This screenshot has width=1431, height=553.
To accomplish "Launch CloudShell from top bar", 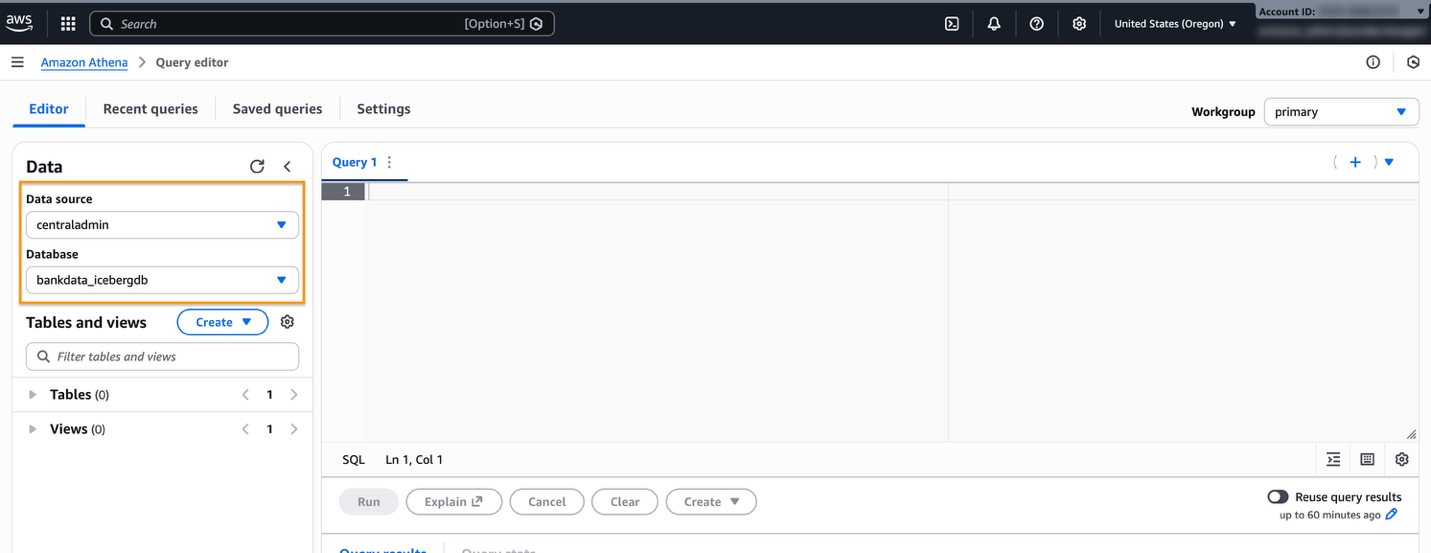I will [952, 24].
